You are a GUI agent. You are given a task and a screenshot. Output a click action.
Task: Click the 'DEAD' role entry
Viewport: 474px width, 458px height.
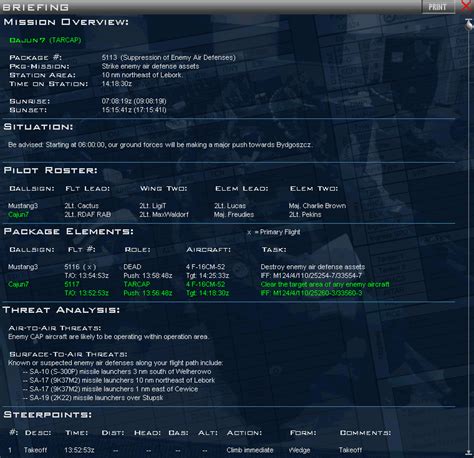tap(132, 267)
